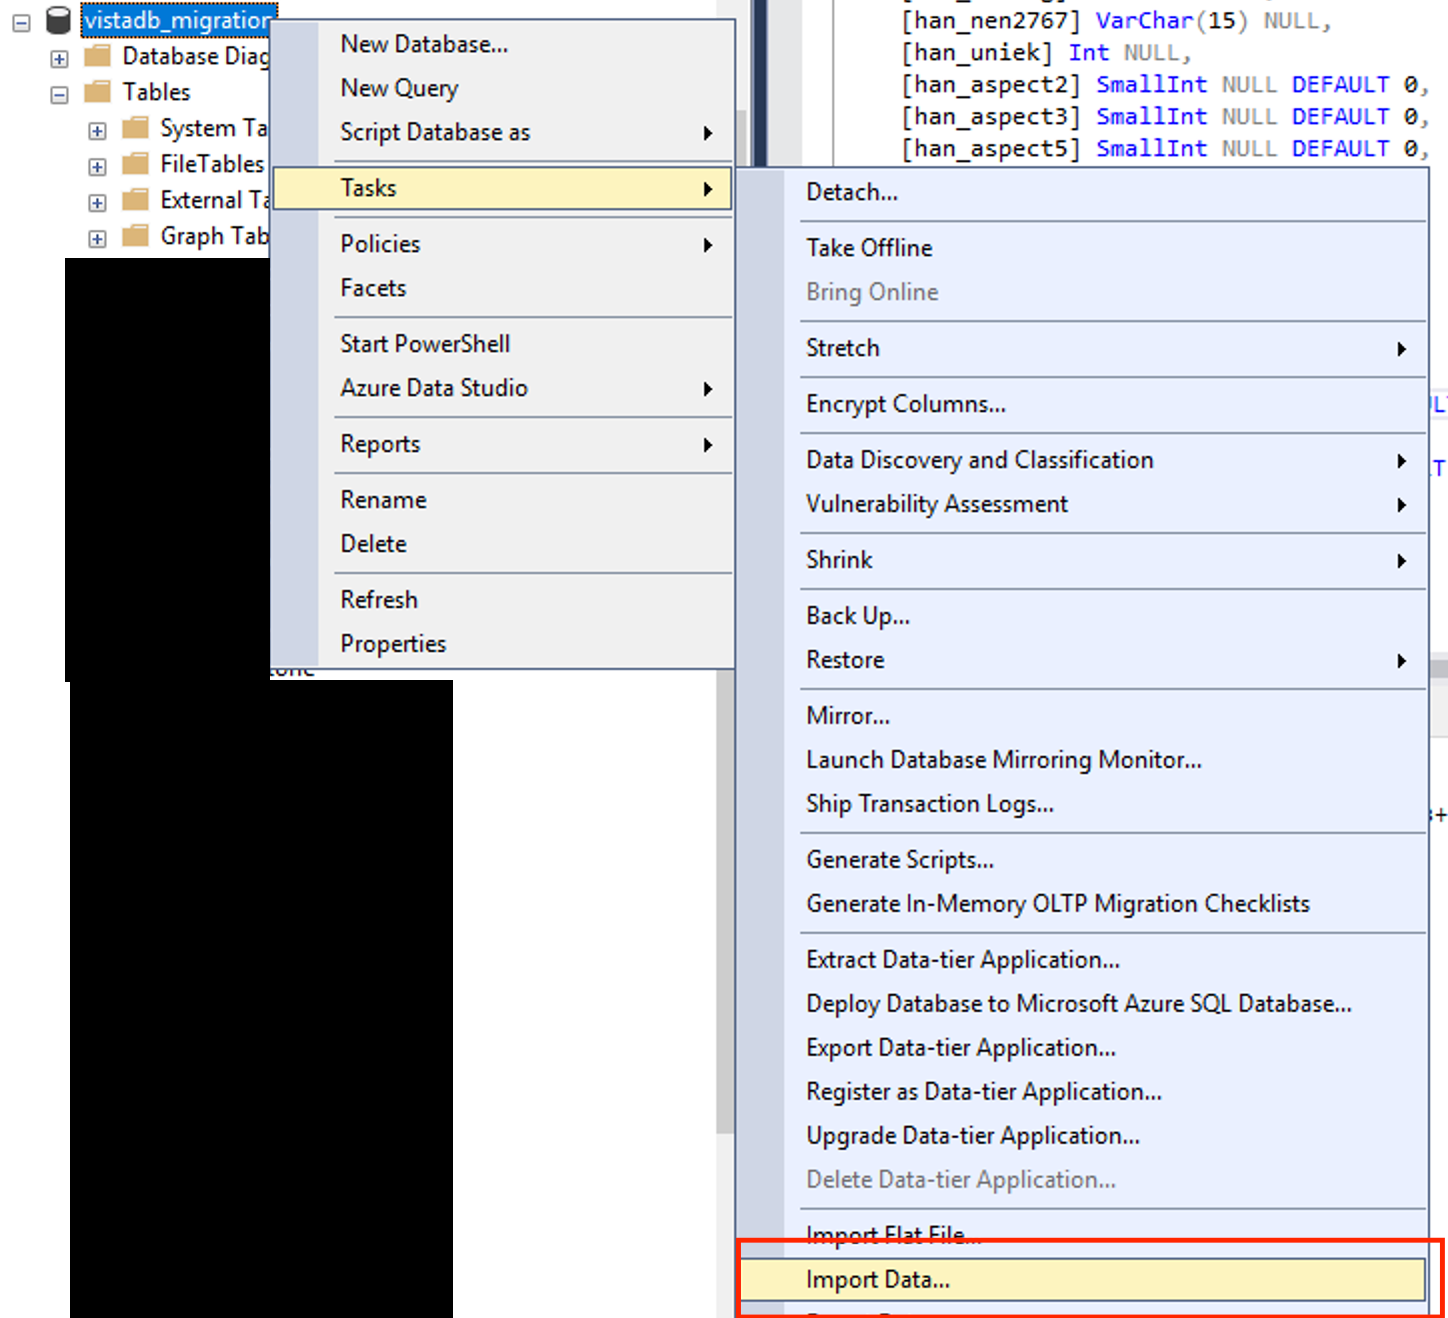Click the vistadb_migration database cylinder icon
This screenshot has width=1448, height=1318.
pos(58,19)
